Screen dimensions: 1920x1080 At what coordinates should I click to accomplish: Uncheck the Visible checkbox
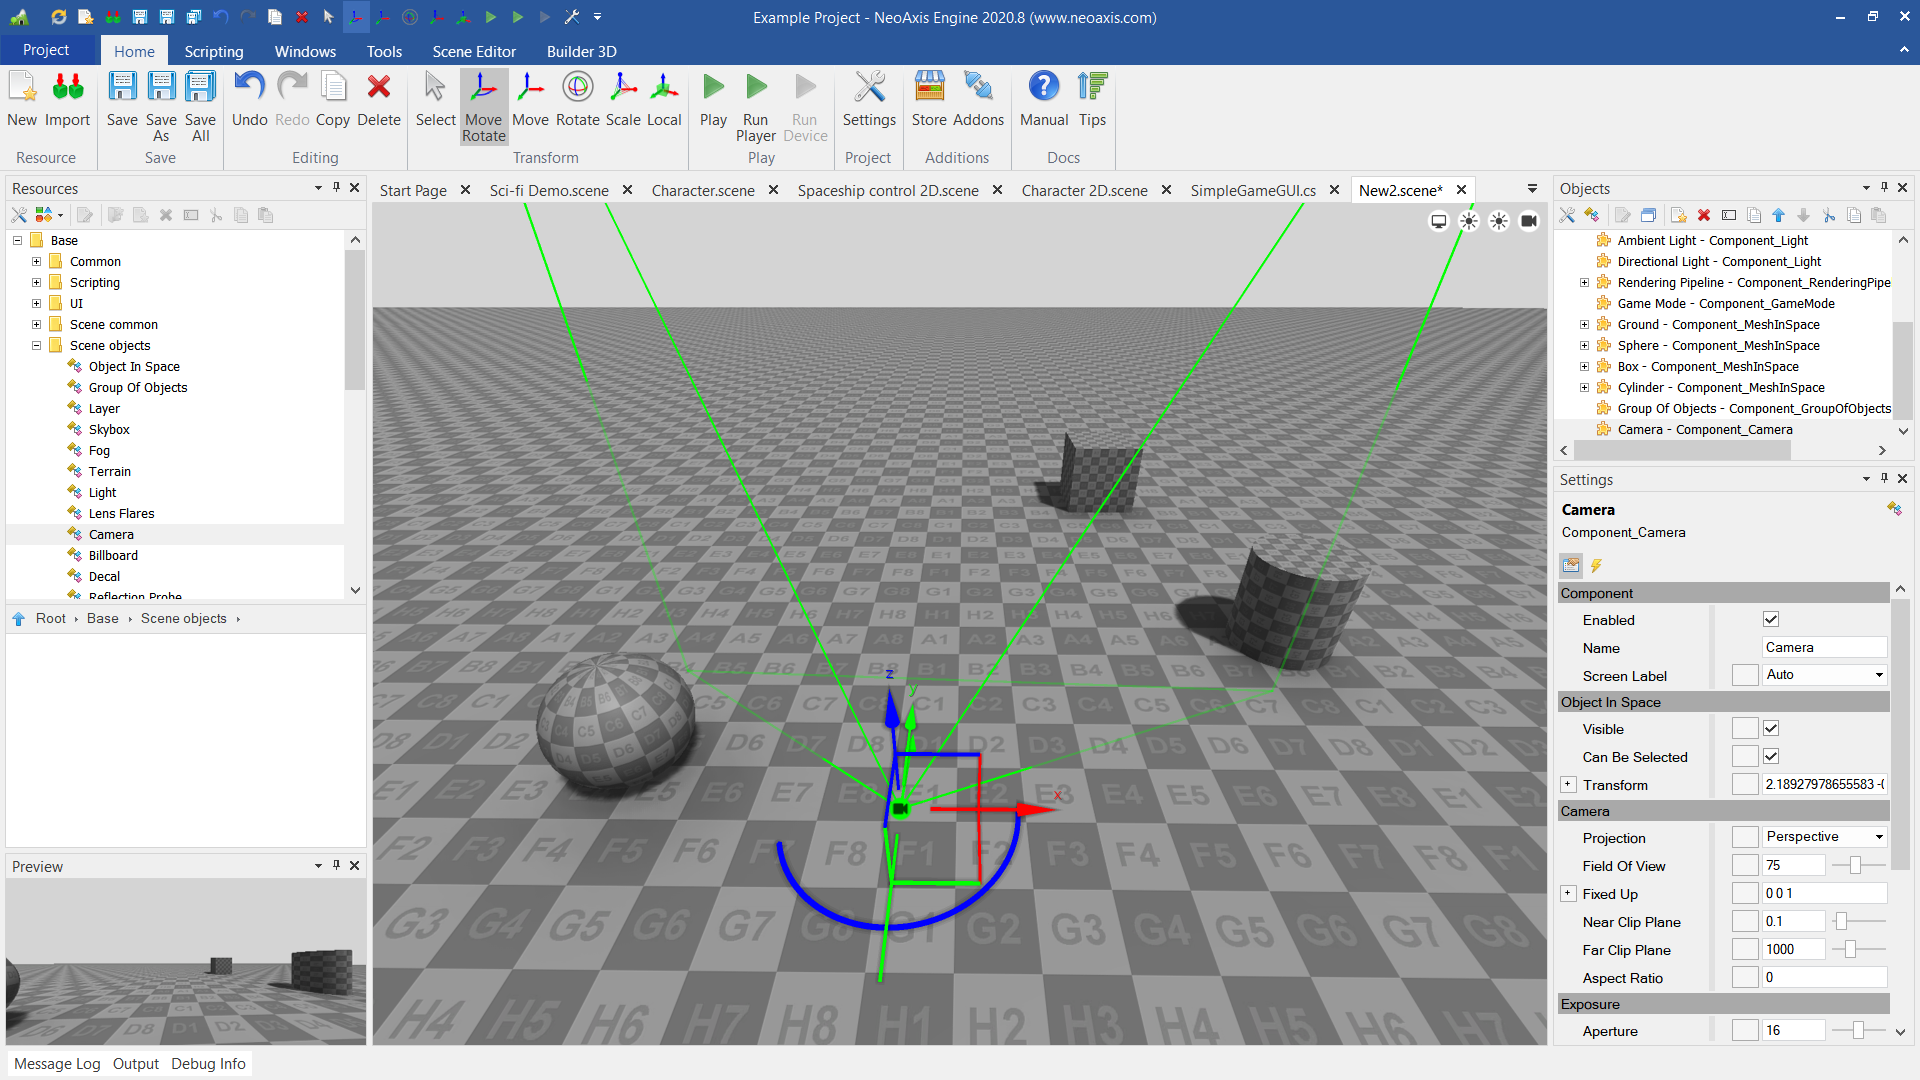click(1771, 729)
